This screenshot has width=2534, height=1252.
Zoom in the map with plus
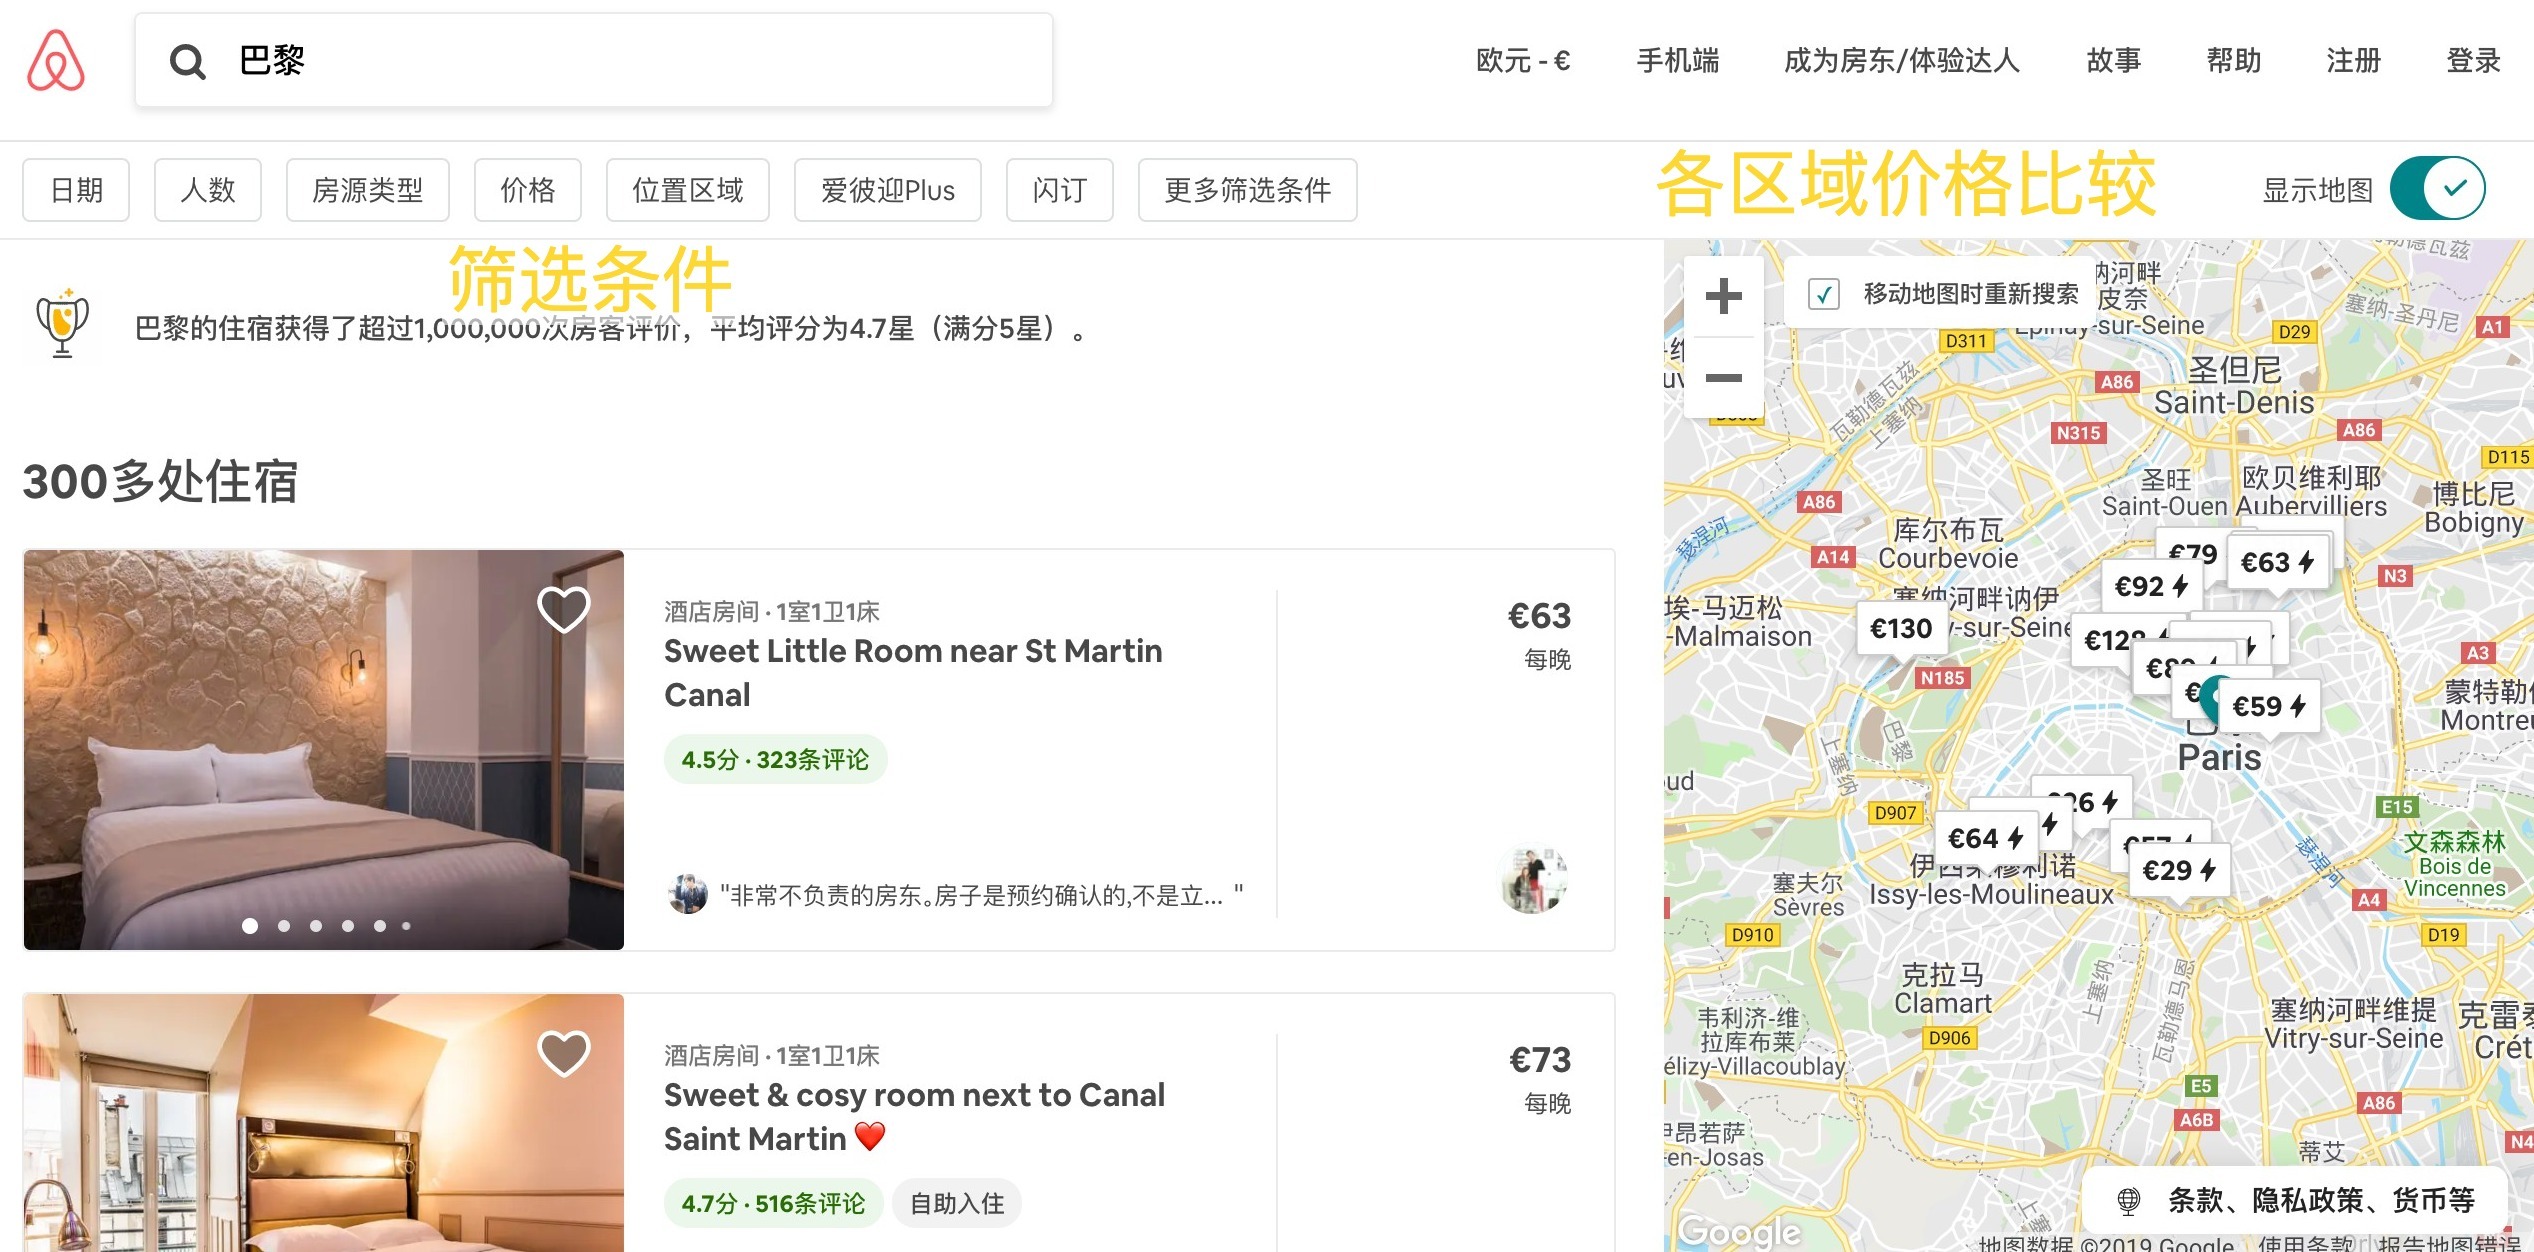tap(1723, 296)
